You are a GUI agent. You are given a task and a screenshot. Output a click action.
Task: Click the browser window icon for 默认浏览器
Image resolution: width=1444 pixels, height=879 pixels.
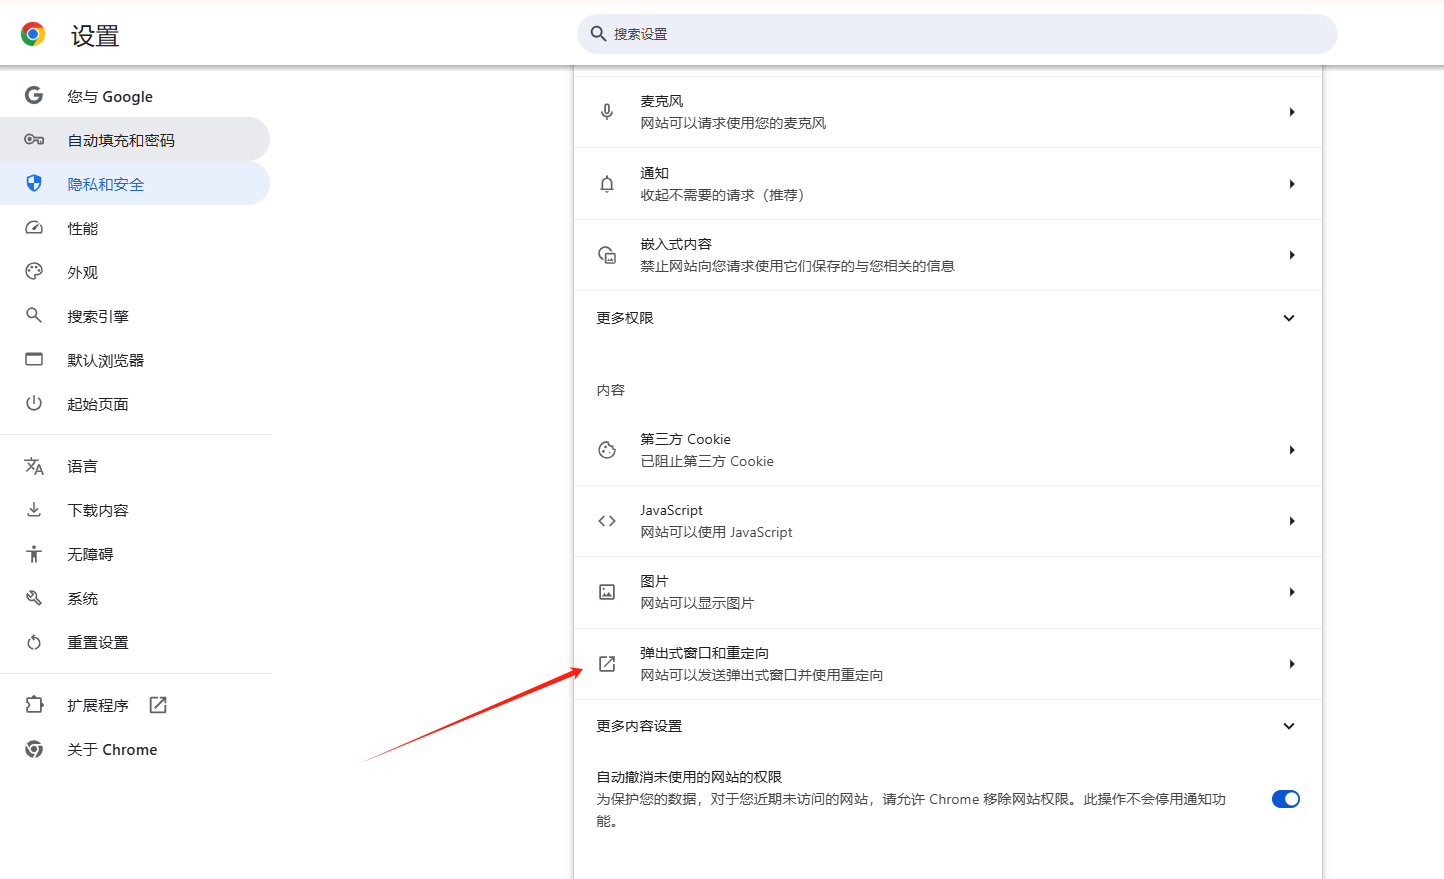[x=34, y=359]
